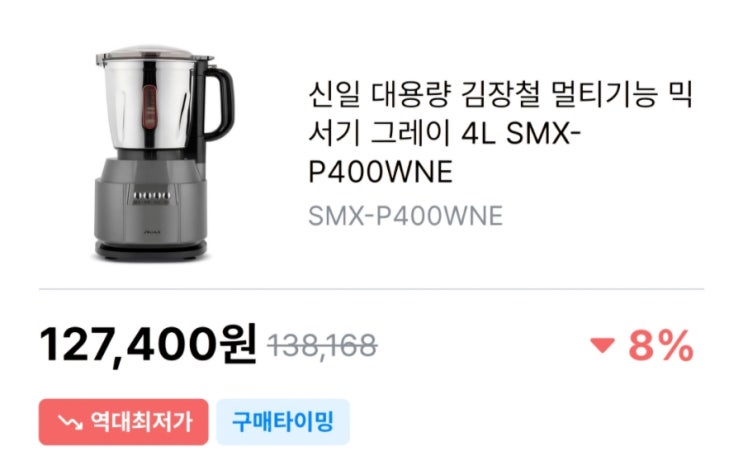Viewport: 743px width, 461px height.
Task: Click the red downward triangle price-drop icon
Action: (602, 345)
